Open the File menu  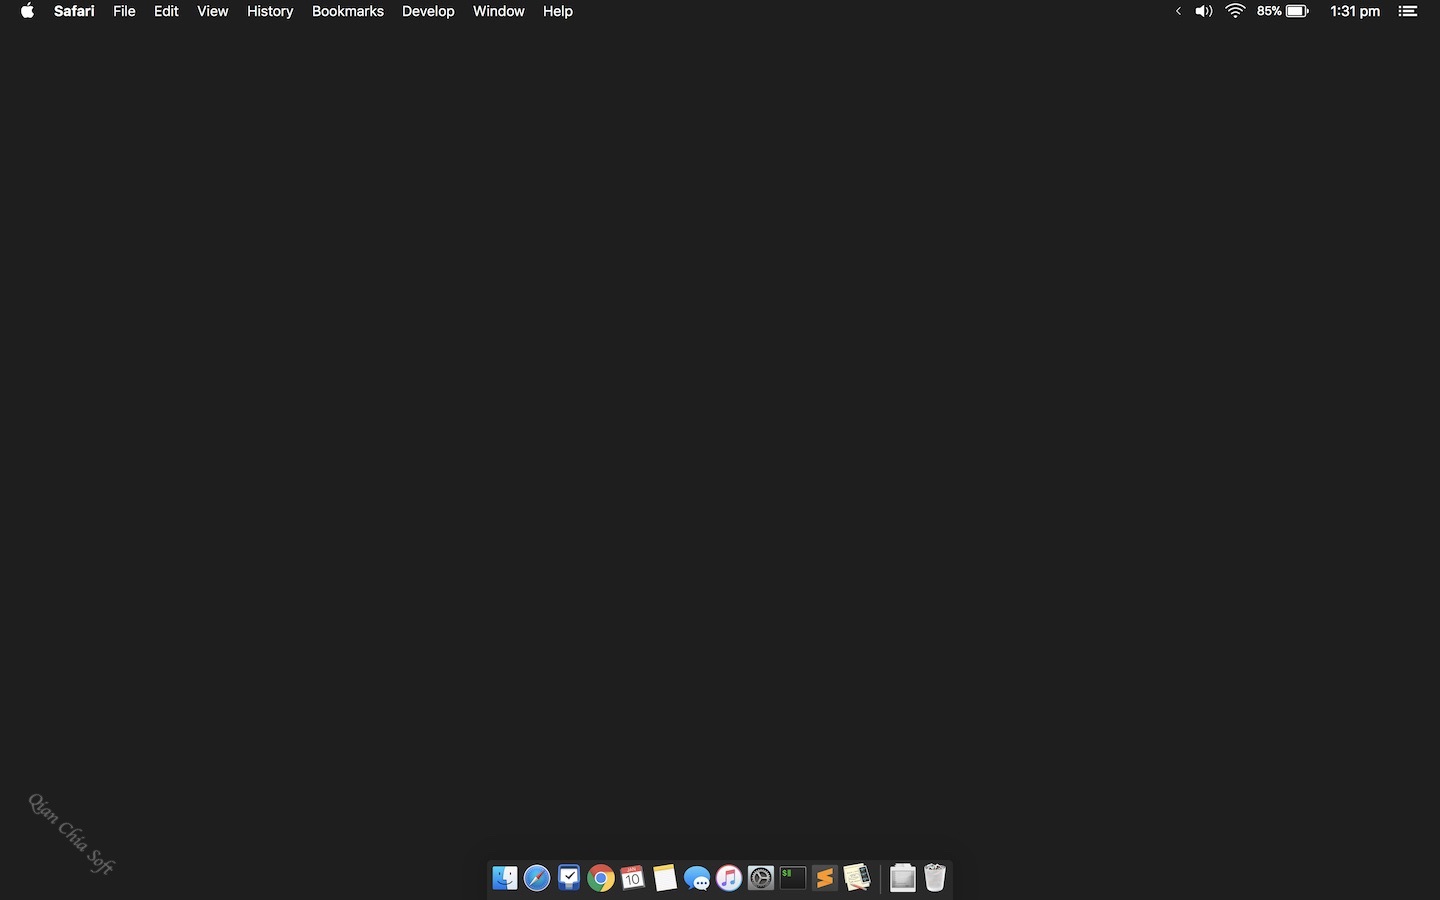tap(124, 11)
